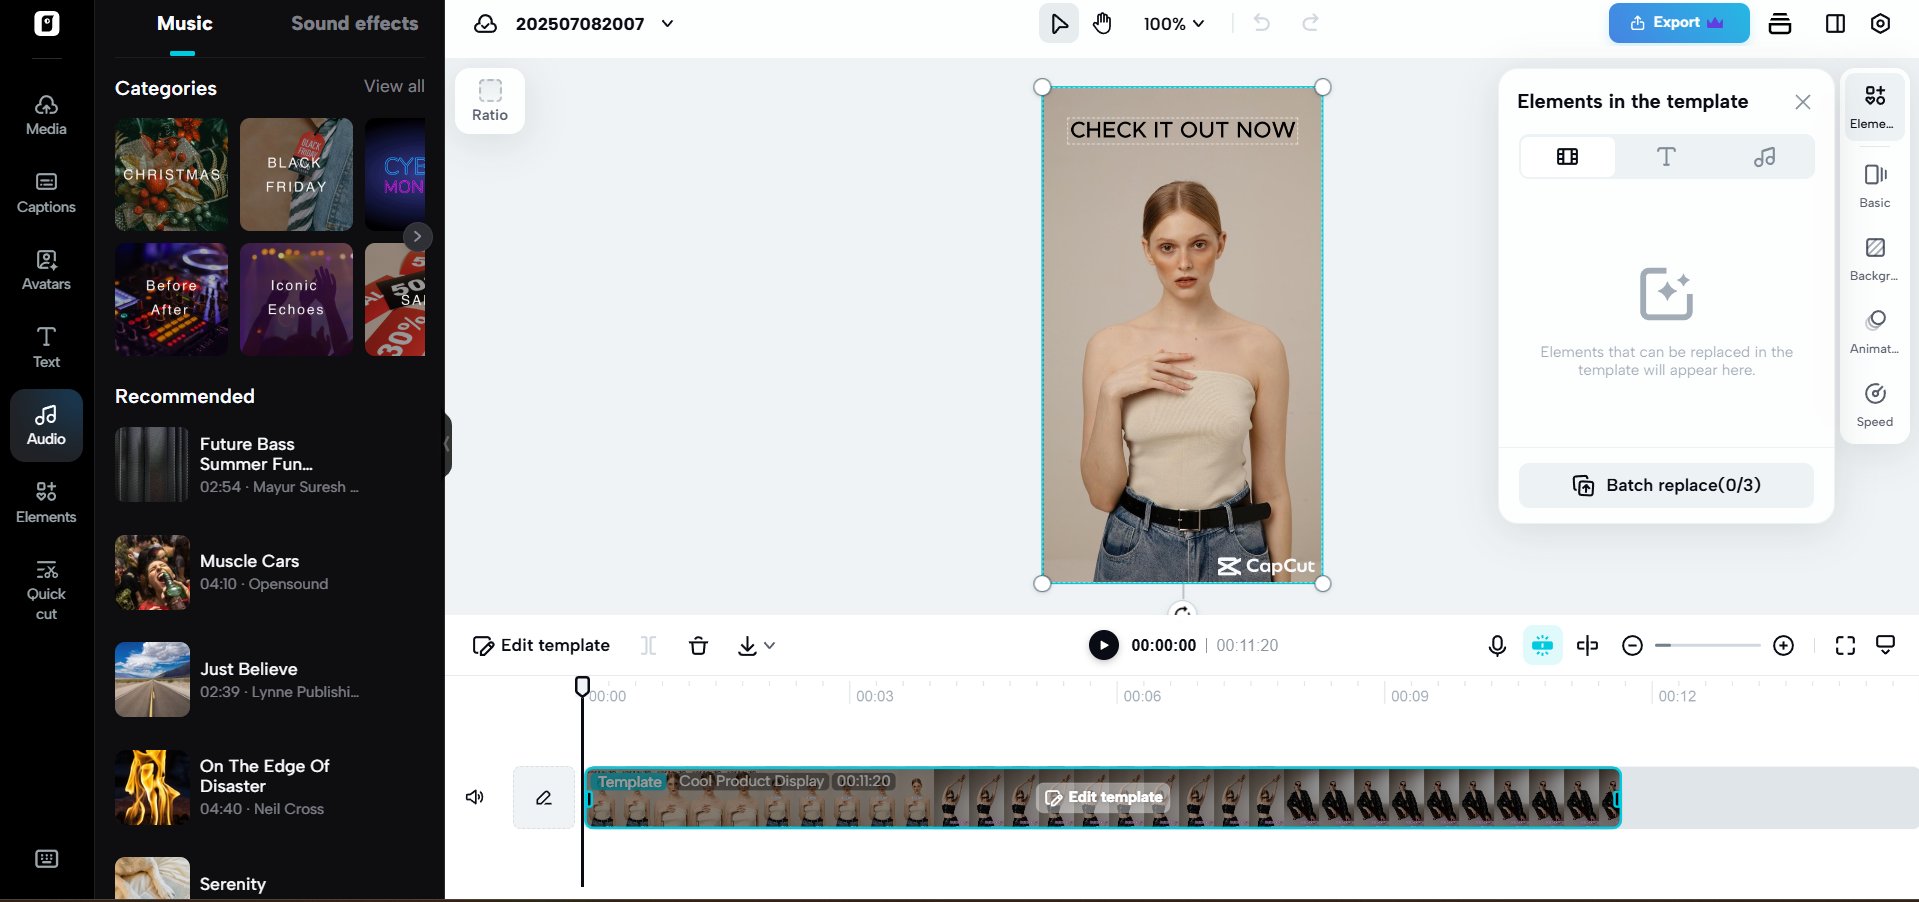1919x902 pixels.
Task: Adjust the timeline zoom slider
Action: (1707, 645)
